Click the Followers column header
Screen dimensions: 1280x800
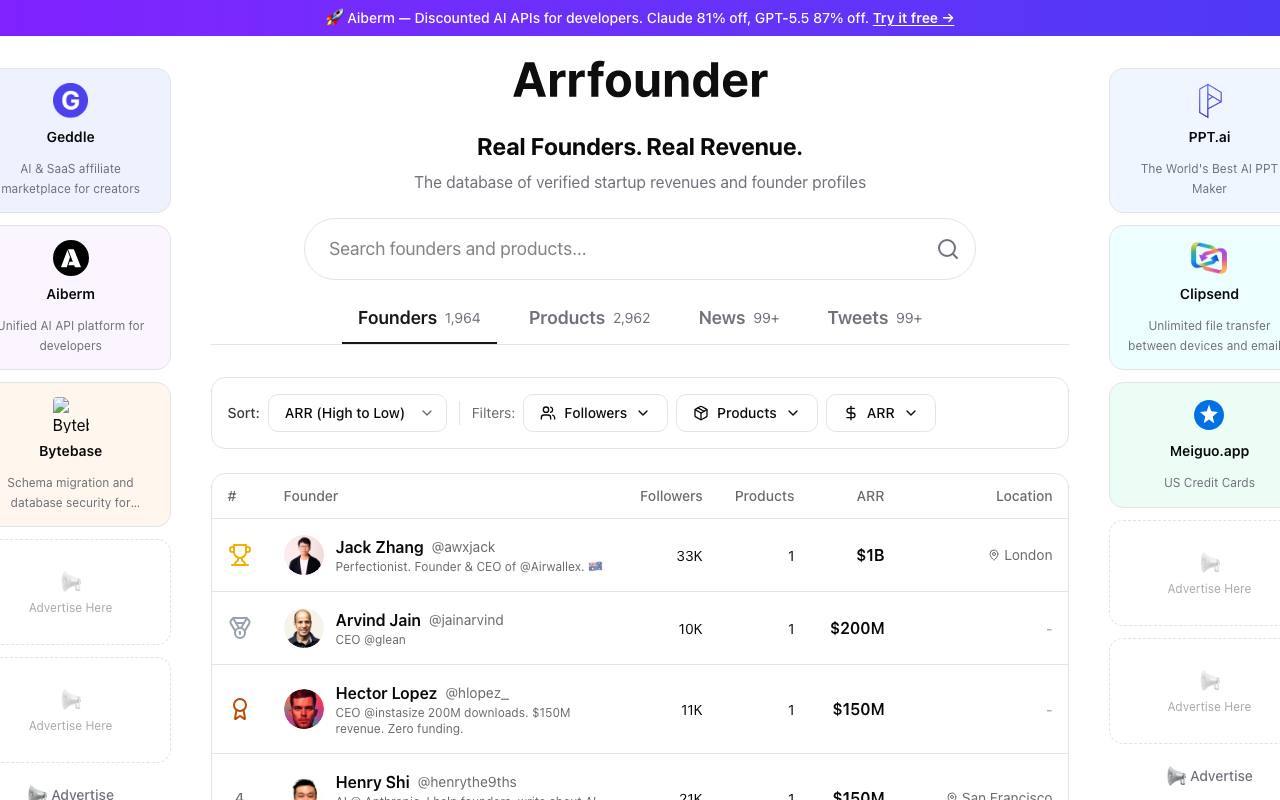tap(671, 496)
